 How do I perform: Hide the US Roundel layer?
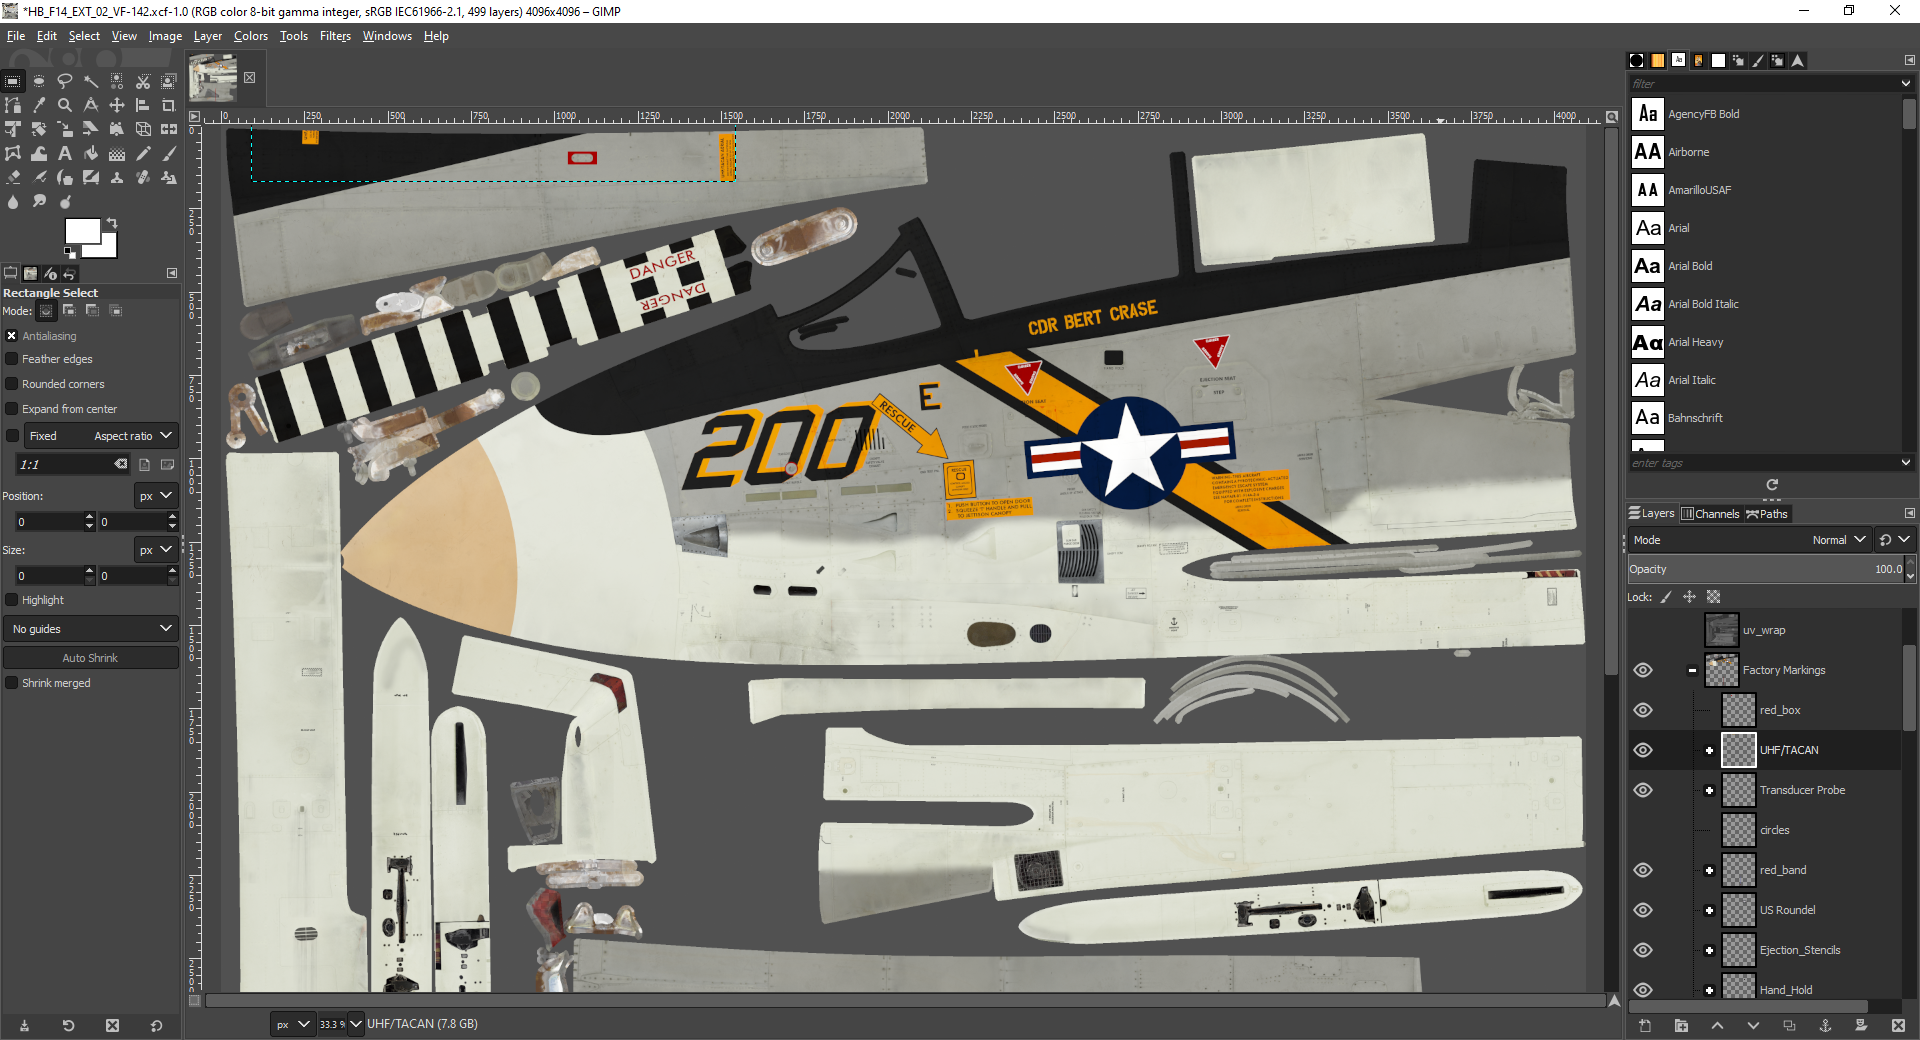(1643, 910)
